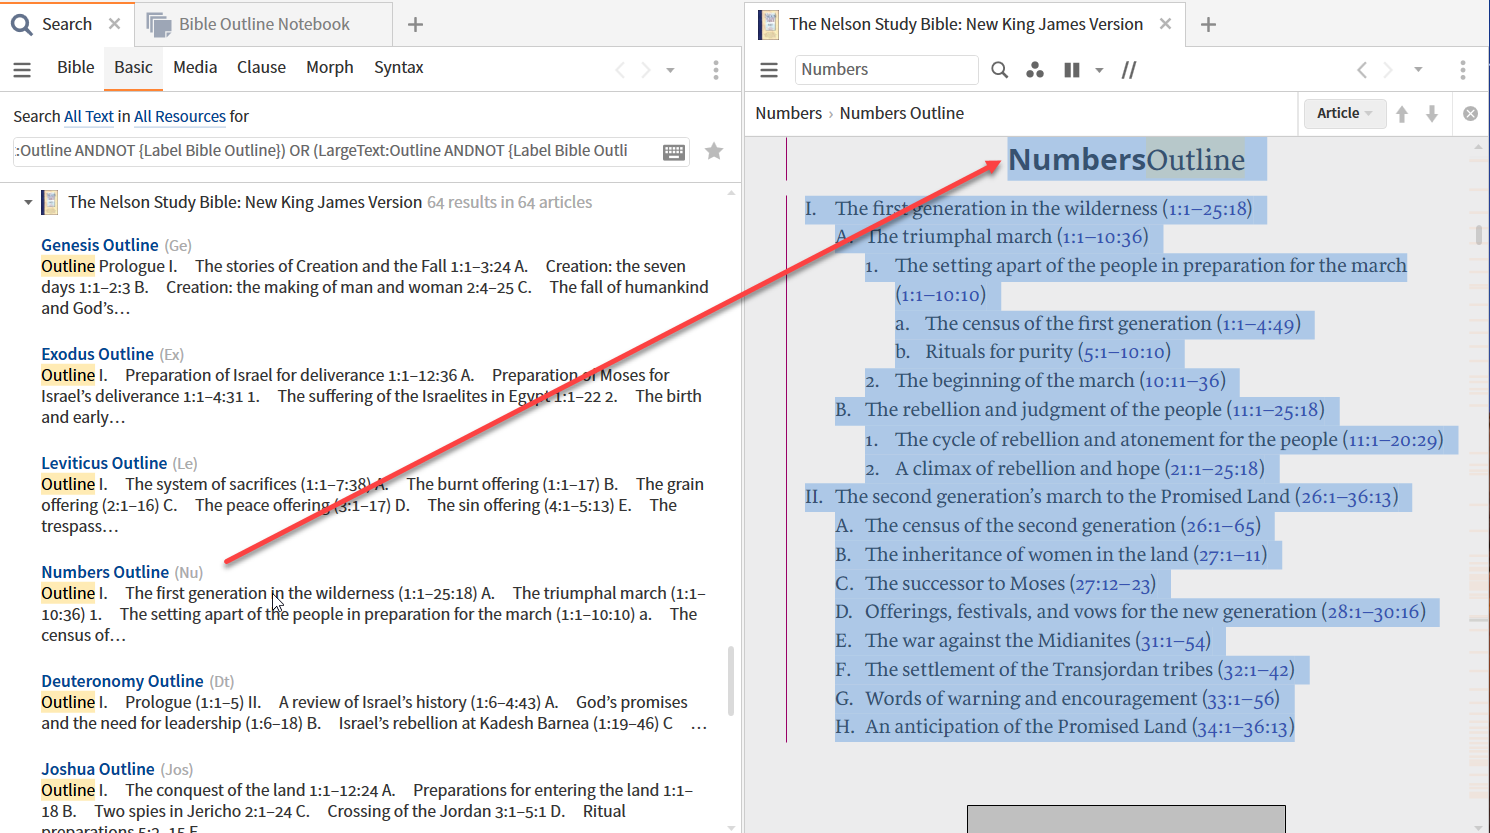Toggle parallel resources slashes icon
This screenshot has width=1490, height=833.
click(x=1129, y=70)
